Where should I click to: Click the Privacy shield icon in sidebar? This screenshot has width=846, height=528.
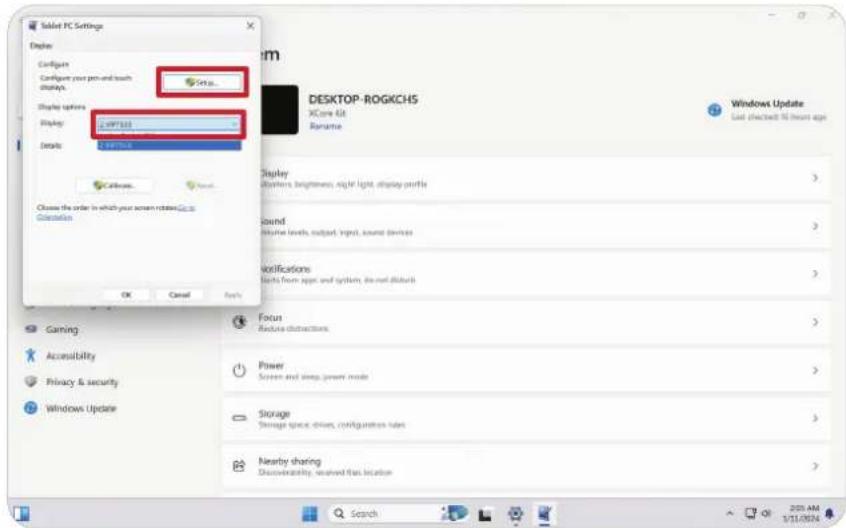31,381
